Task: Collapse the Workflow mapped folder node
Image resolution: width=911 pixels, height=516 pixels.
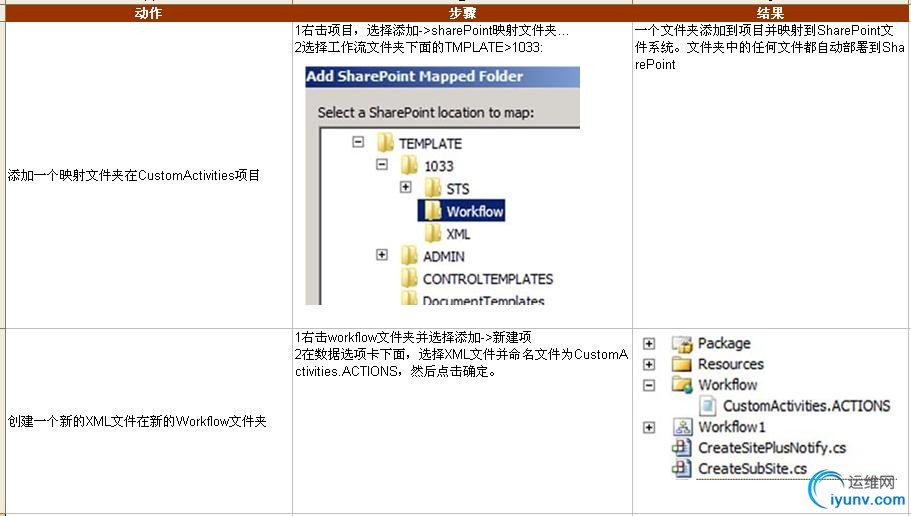Action: coord(649,385)
